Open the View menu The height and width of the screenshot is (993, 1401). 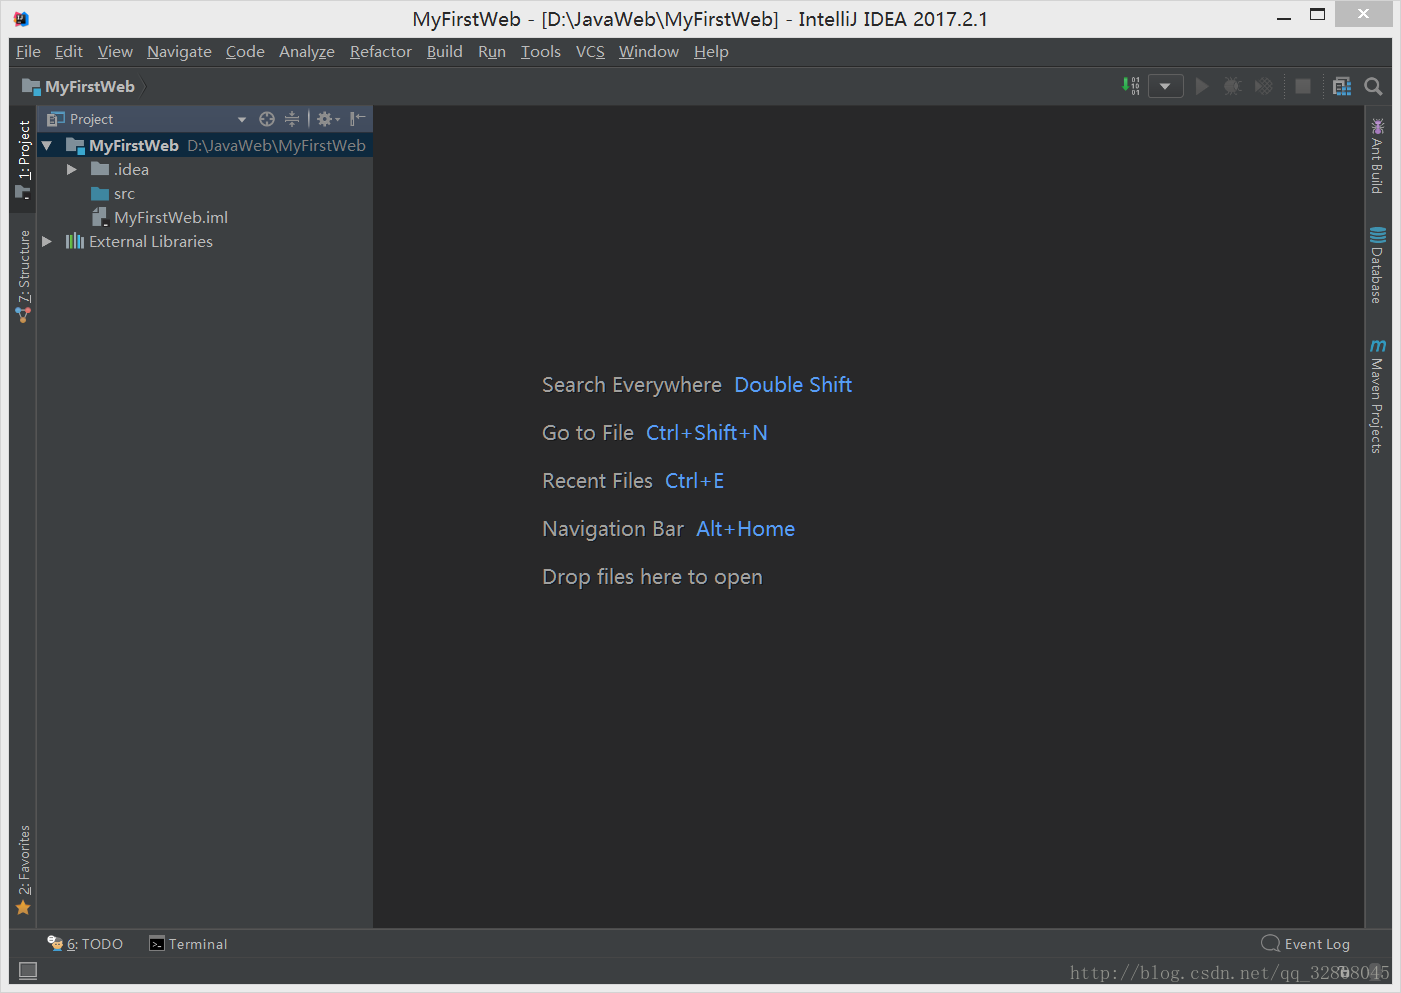(115, 51)
